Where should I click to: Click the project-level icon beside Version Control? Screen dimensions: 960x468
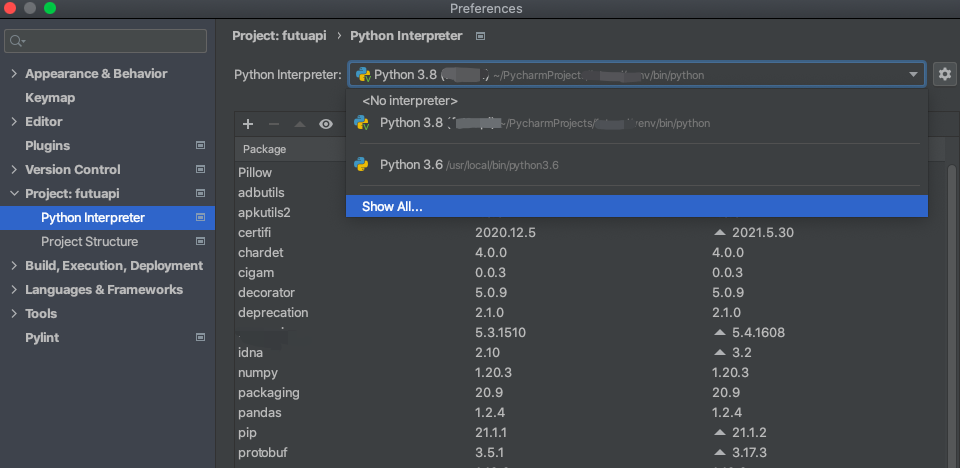click(x=200, y=170)
